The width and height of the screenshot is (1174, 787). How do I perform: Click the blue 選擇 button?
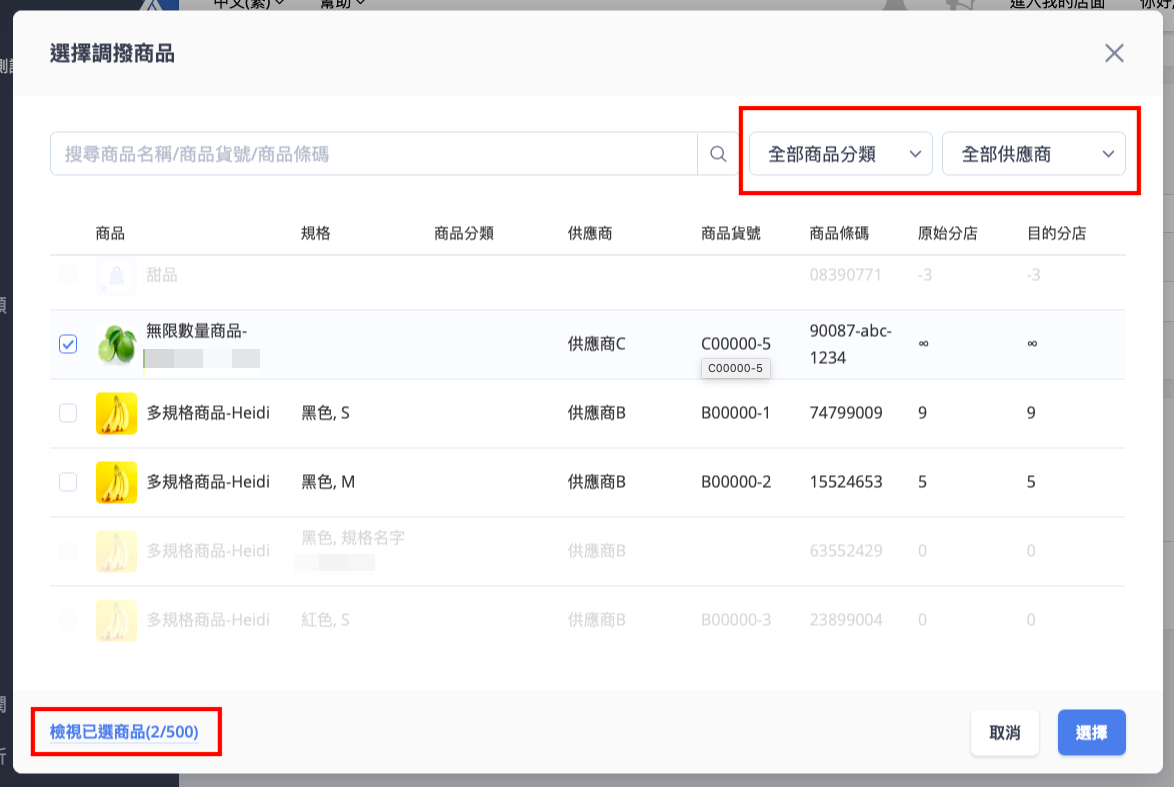[x=1092, y=732]
